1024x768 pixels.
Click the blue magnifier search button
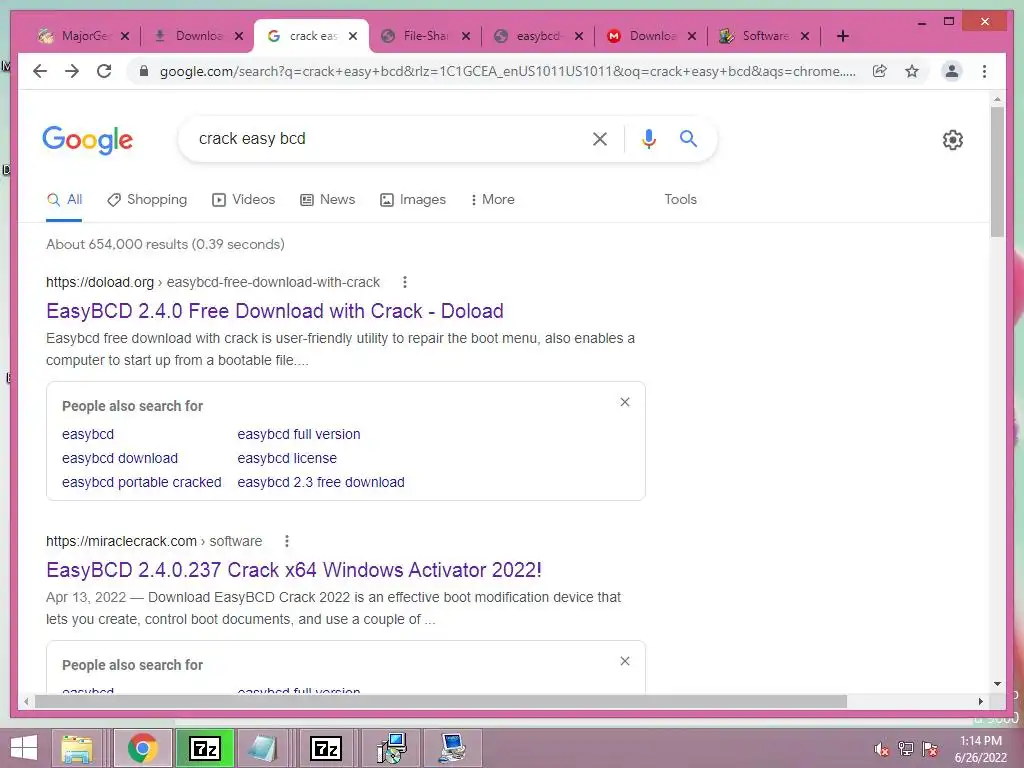pyautogui.click(x=688, y=138)
